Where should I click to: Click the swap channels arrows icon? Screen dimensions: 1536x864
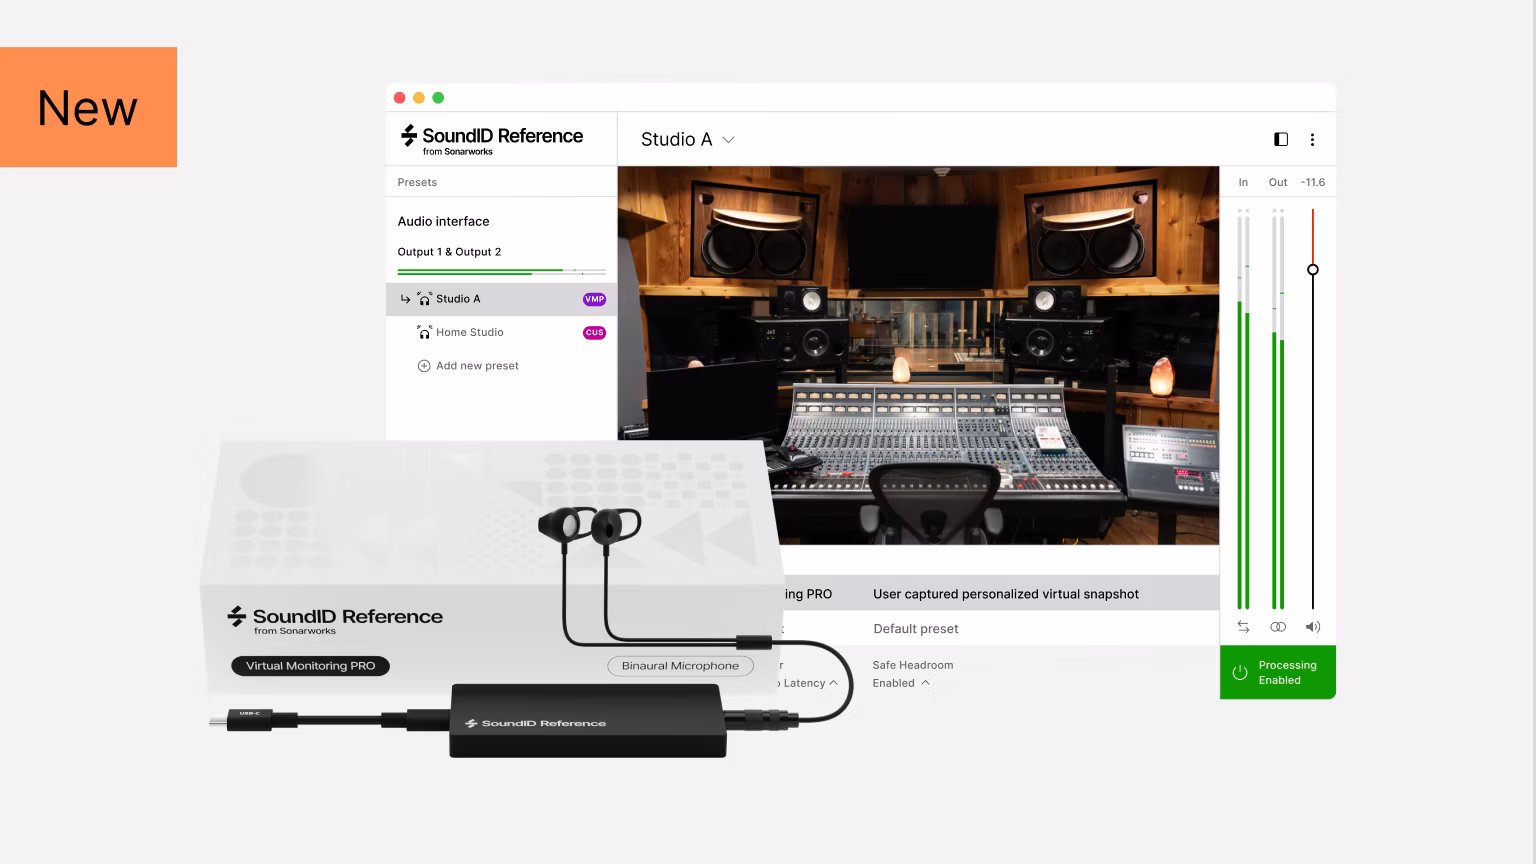click(x=1243, y=627)
